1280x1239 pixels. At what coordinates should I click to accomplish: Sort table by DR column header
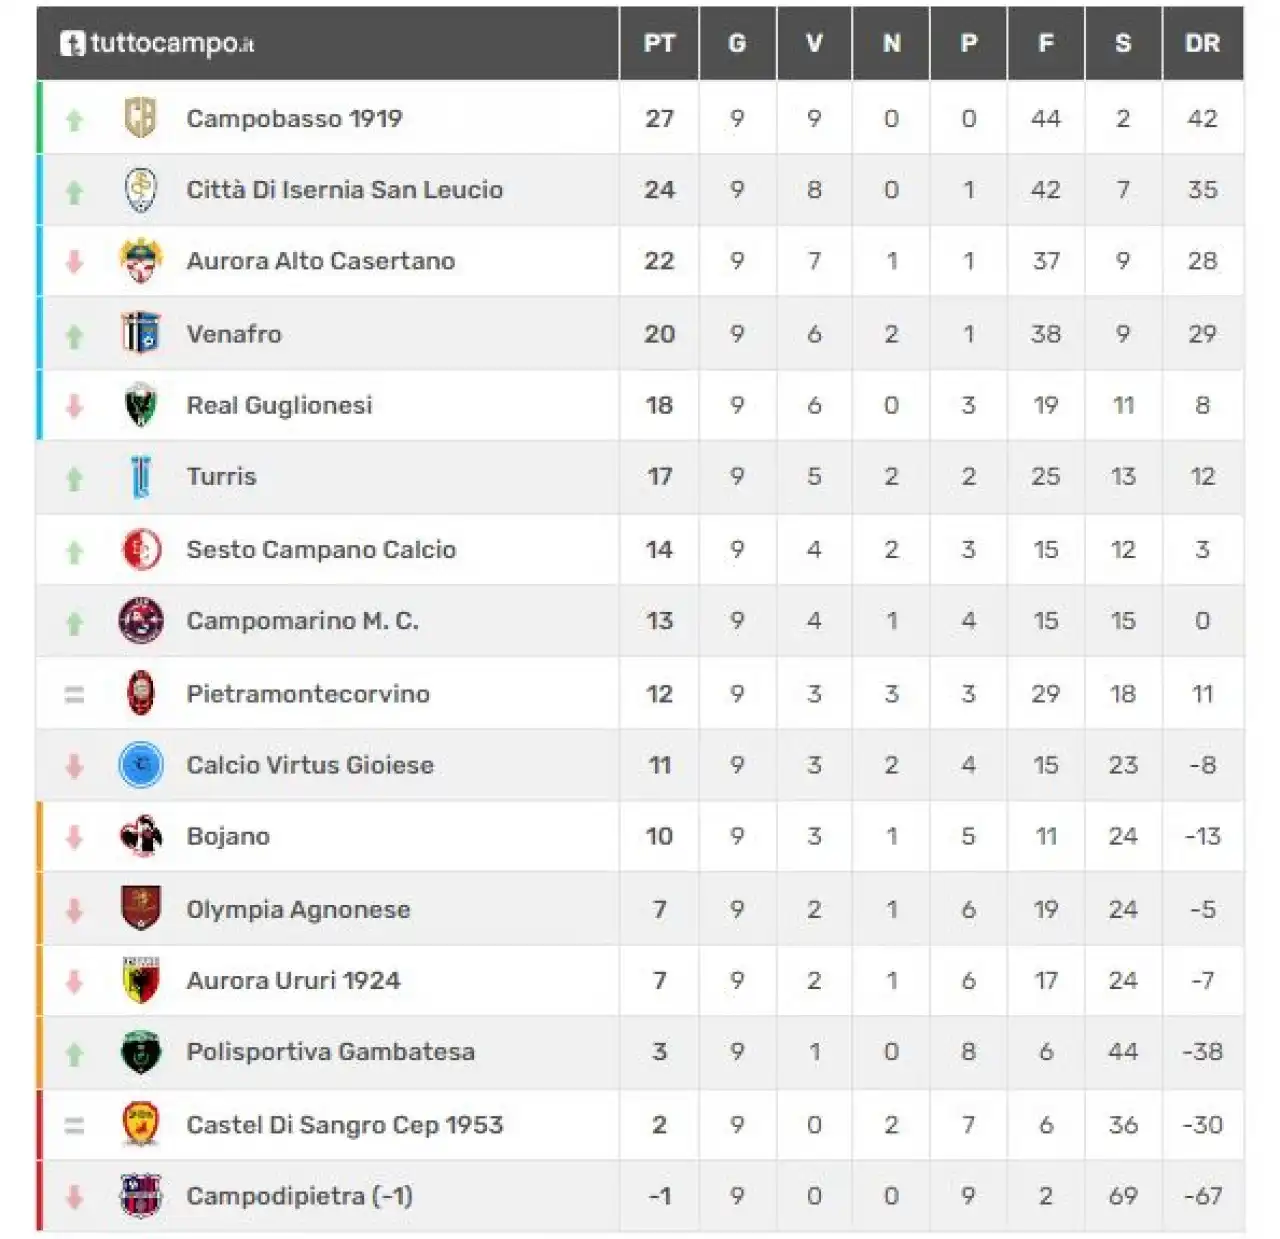tap(1202, 43)
